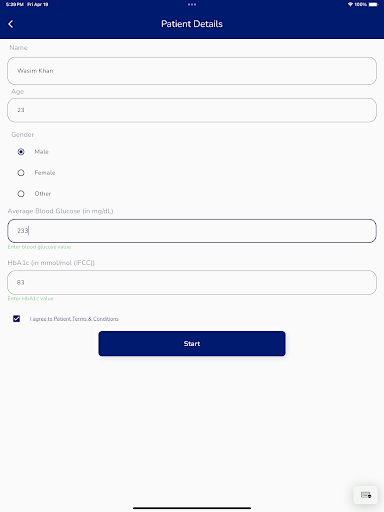384x512 pixels.
Task: Choose the Other gender option
Action: coord(21,194)
